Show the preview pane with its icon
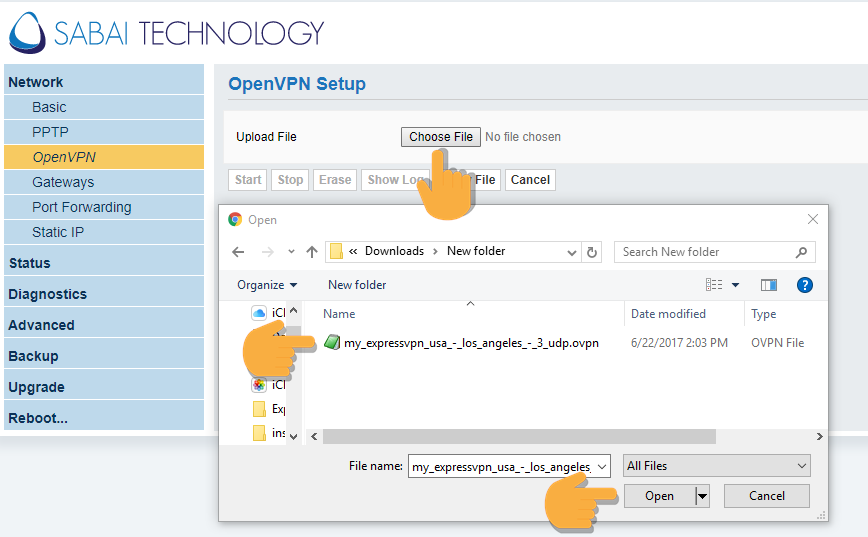 [768, 285]
